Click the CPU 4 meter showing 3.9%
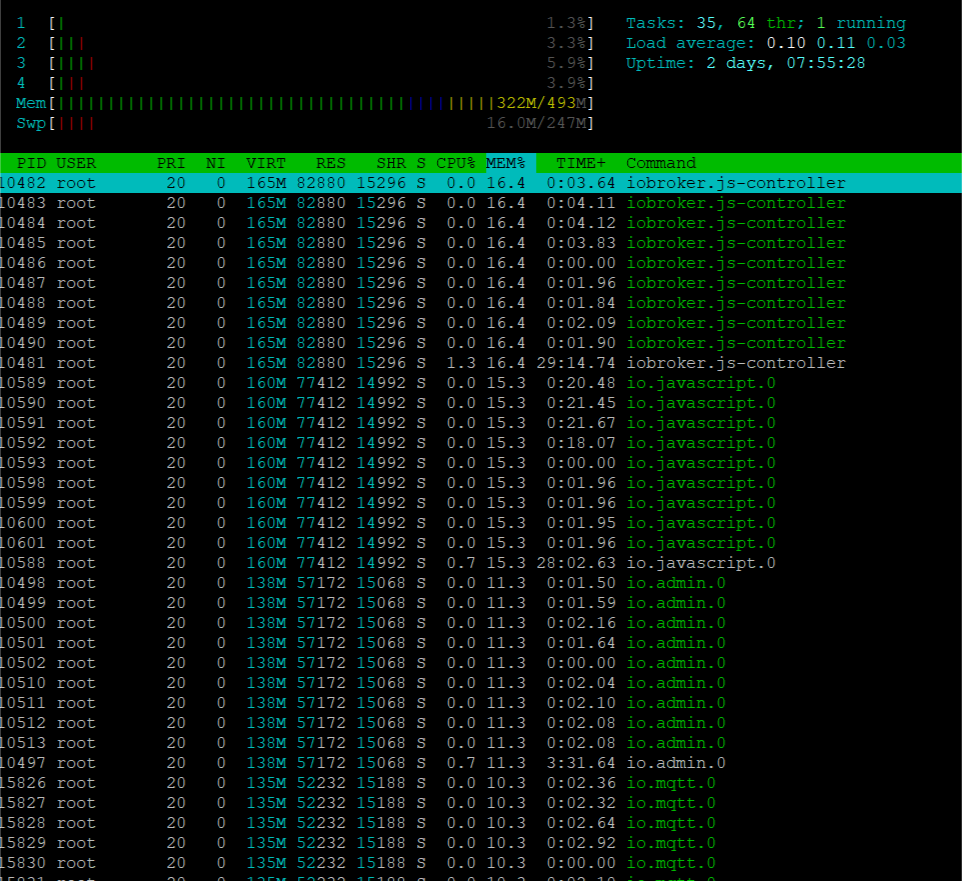Image resolution: width=962 pixels, height=881 pixels. (x=305, y=83)
